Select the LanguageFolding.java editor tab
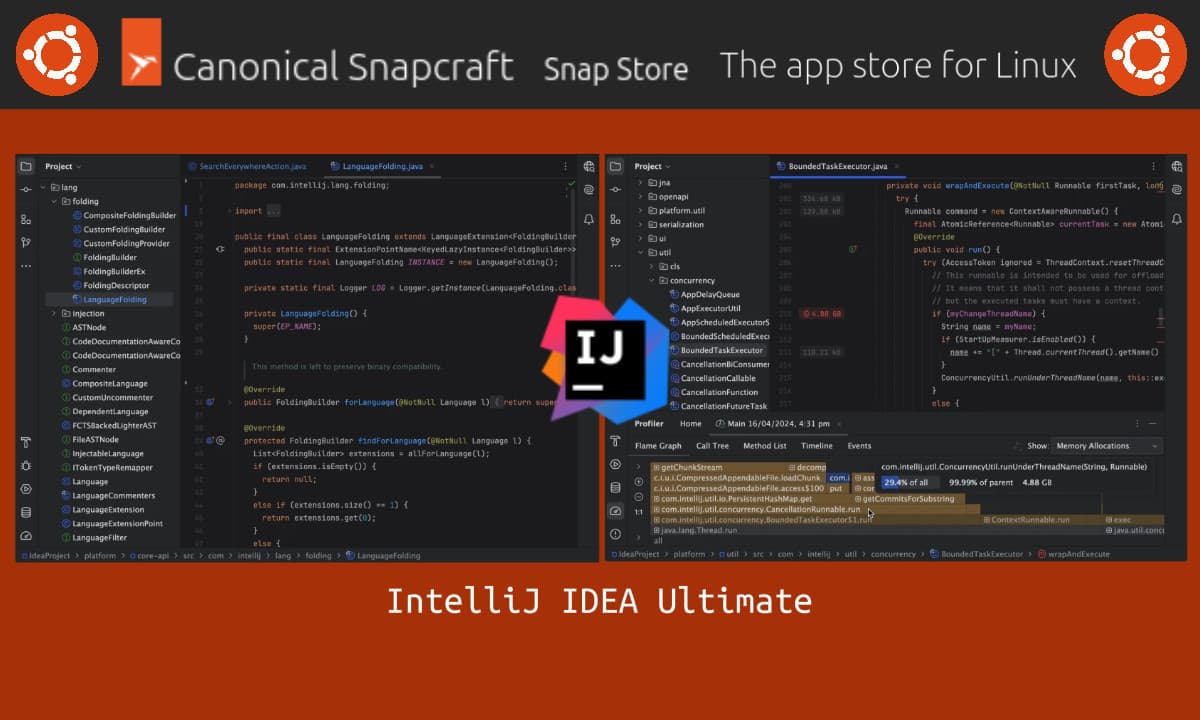Screen dimensions: 1200x720 [x=383, y=166]
